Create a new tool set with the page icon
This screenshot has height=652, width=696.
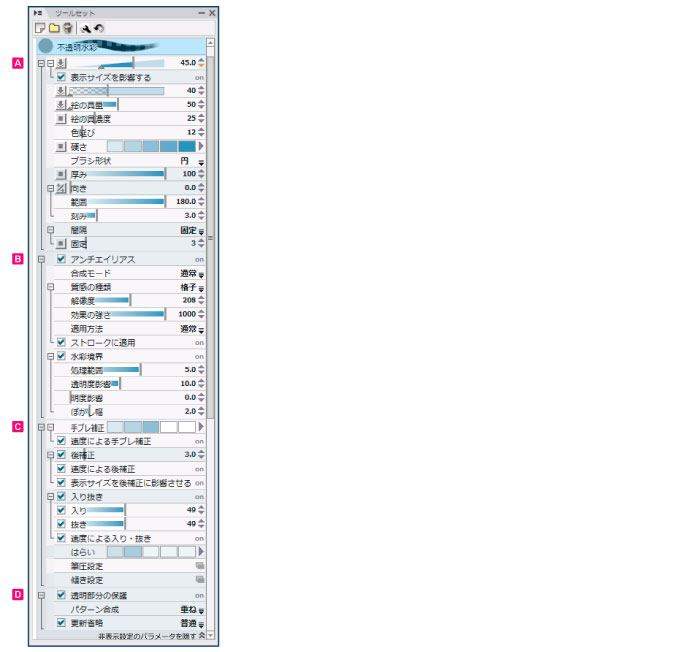point(40,28)
